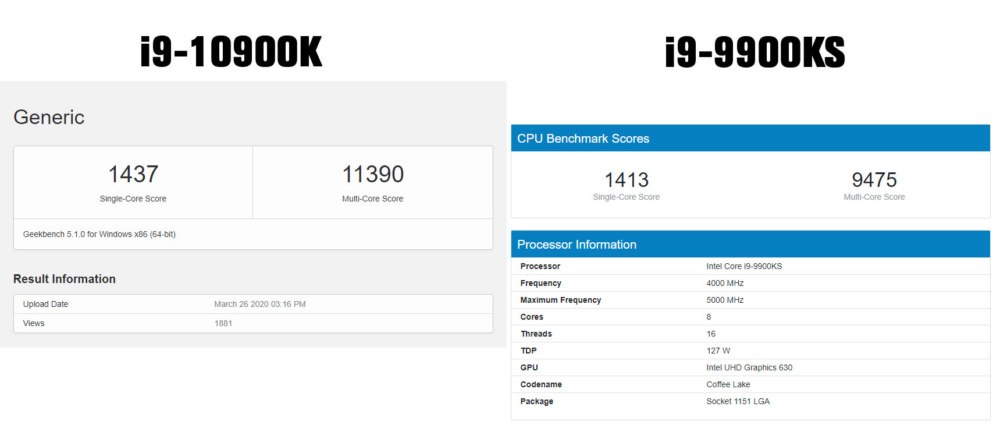Image resolution: width=1000 pixels, height=428 pixels.
Task: Click the Frequency row label
Action: pos(541,283)
